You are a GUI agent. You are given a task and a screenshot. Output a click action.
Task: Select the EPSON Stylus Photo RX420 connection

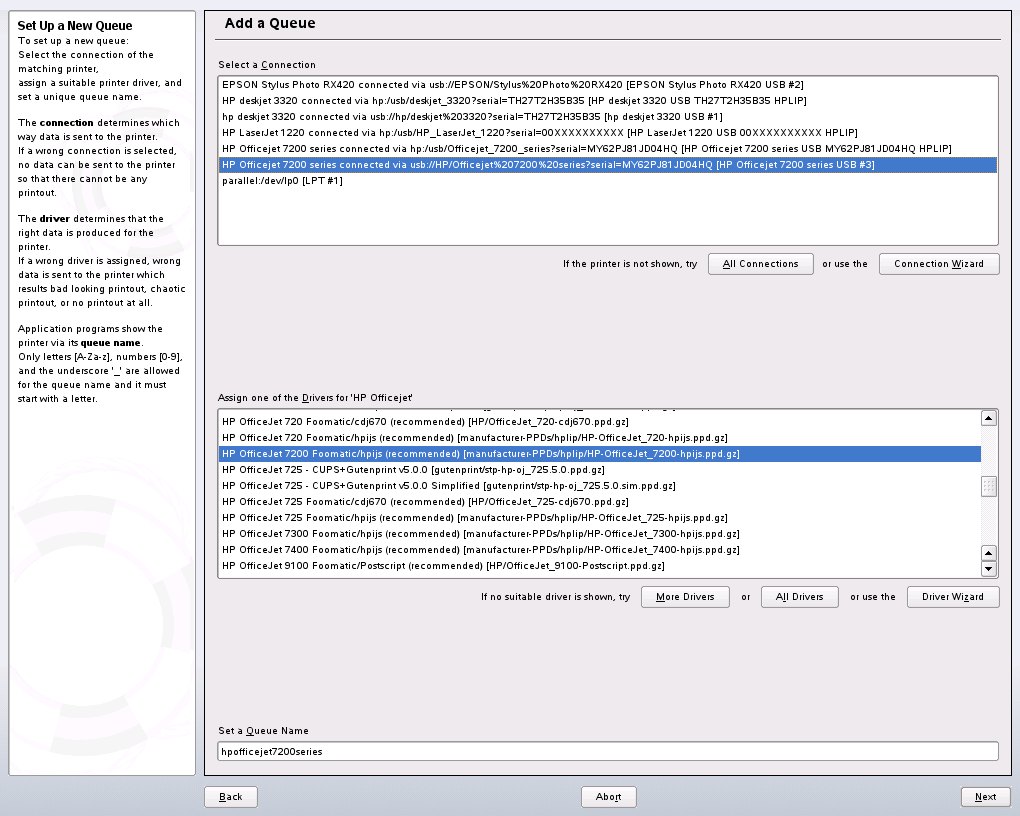512,85
